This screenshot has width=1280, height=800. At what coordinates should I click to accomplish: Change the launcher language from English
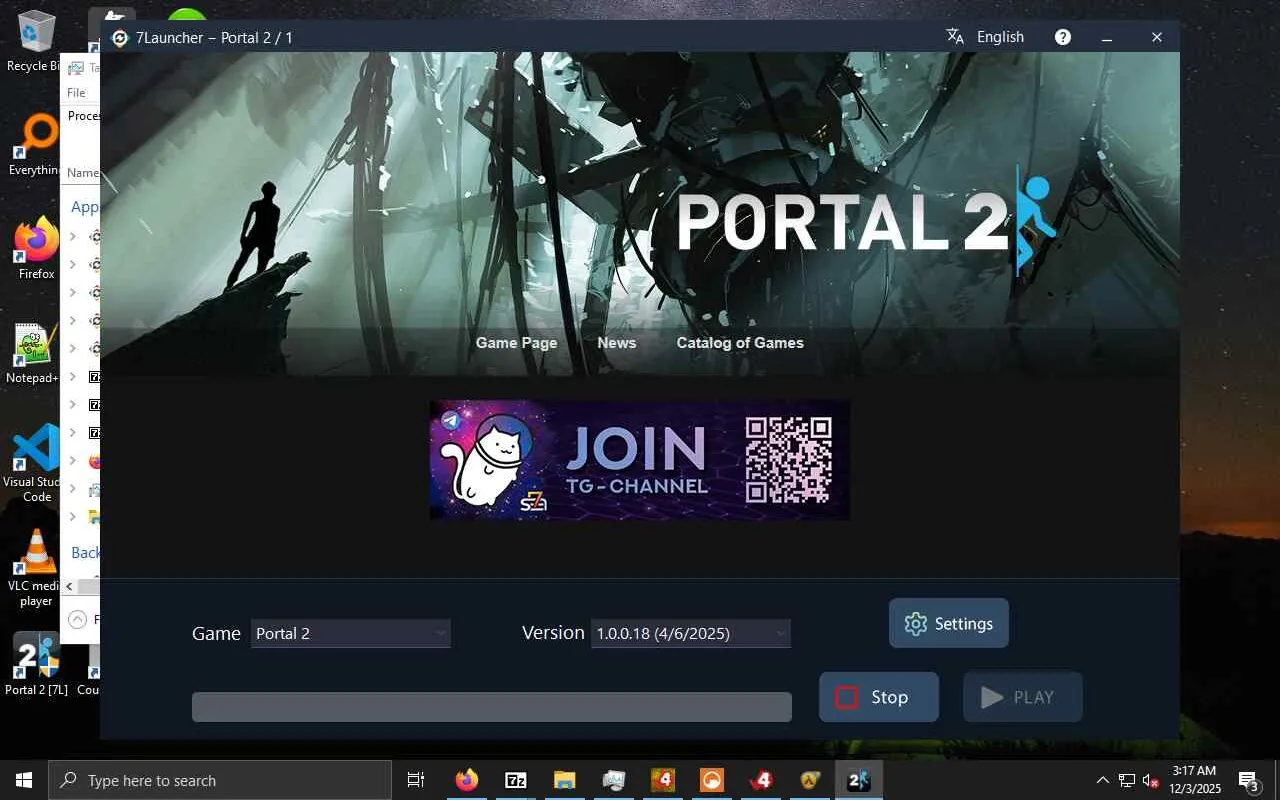tap(1000, 37)
